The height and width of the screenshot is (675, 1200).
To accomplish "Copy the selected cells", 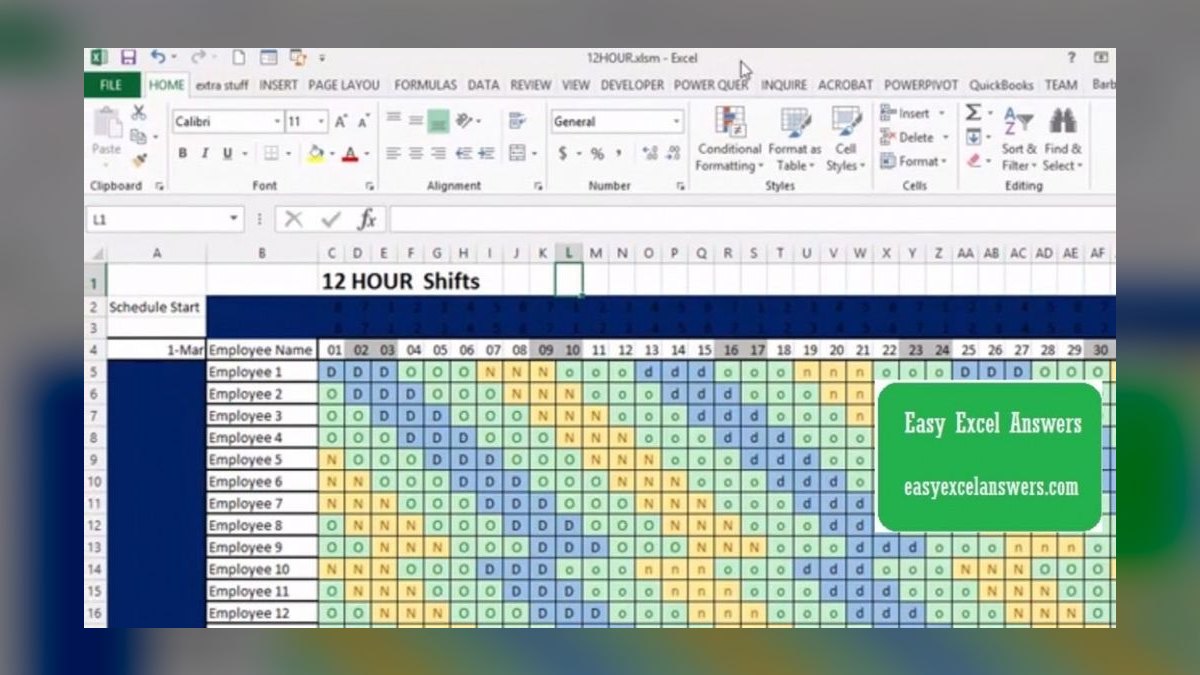I will point(137,136).
